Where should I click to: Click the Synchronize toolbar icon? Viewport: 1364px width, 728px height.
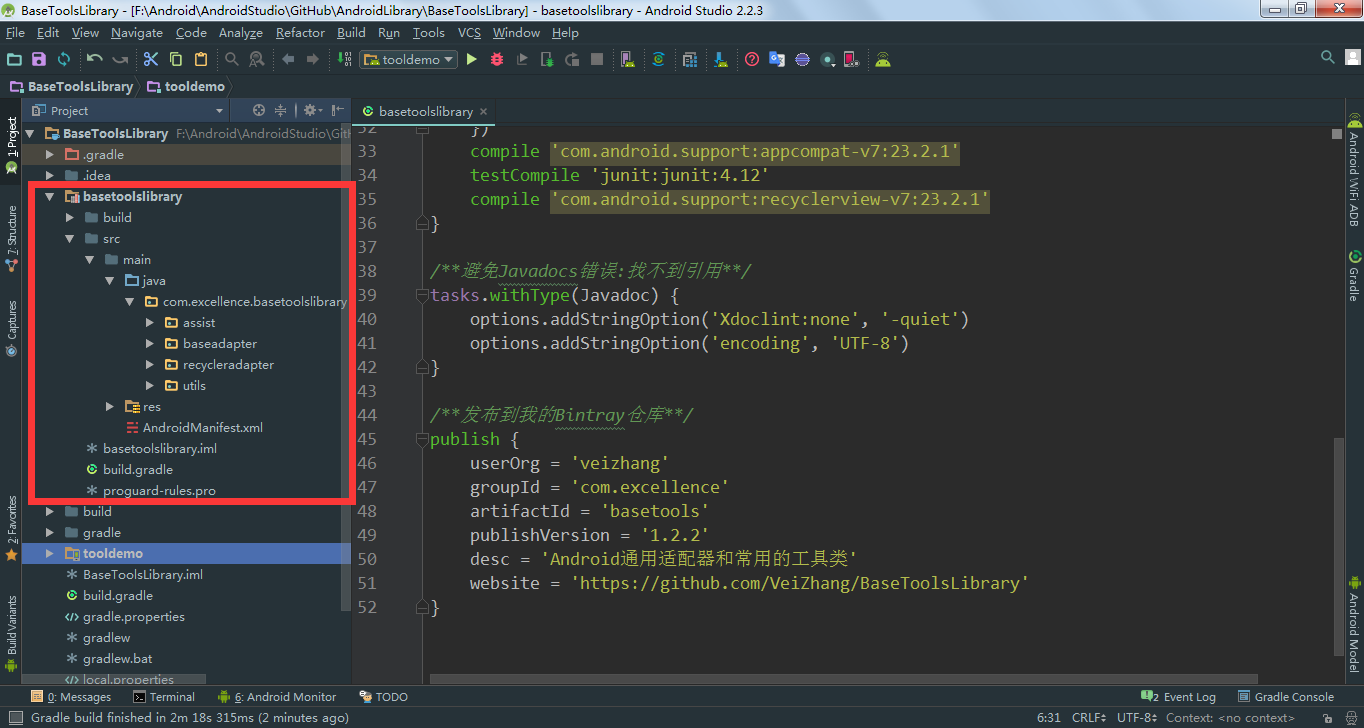[63, 60]
